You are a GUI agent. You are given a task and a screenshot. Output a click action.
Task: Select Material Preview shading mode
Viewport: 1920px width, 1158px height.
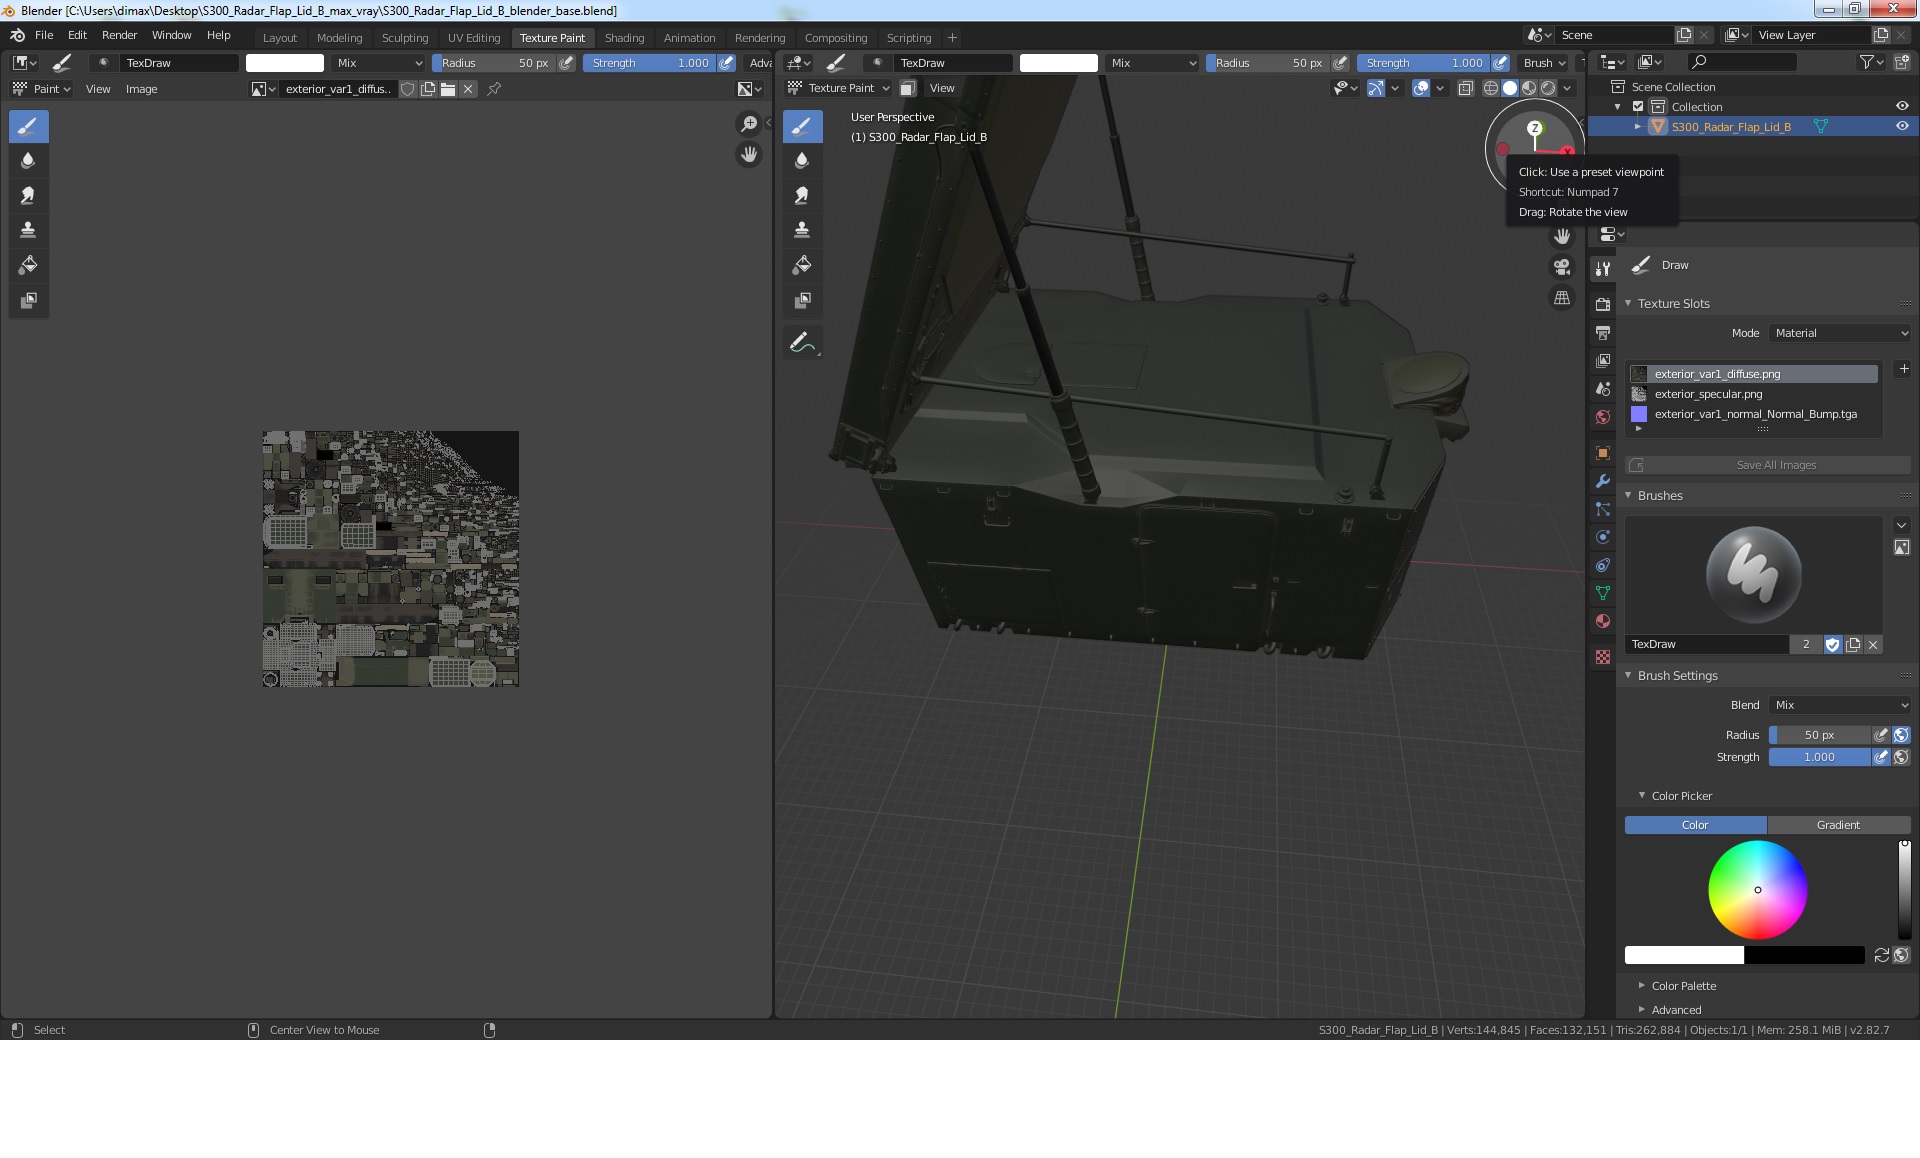coord(1529,88)
